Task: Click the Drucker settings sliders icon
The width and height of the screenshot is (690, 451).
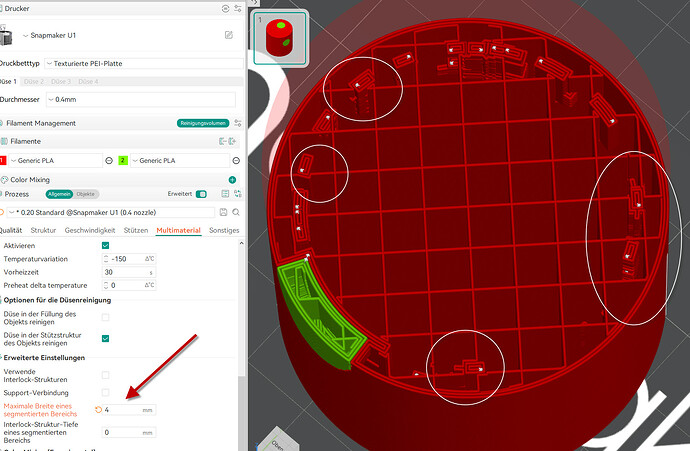Action: pyautogui.click(x=238, y=8)
